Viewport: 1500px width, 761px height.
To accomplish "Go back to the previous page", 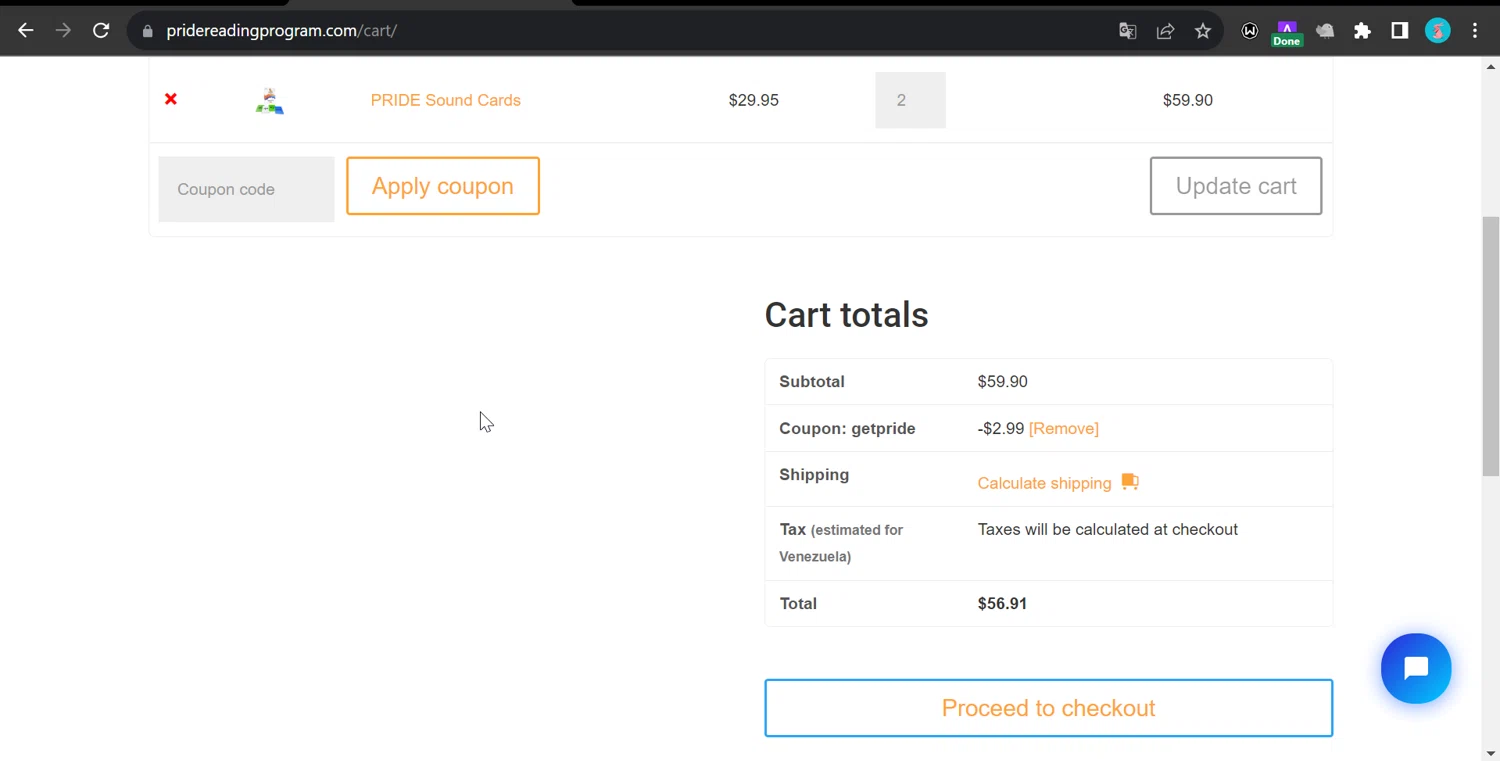I will click(25, 31).
